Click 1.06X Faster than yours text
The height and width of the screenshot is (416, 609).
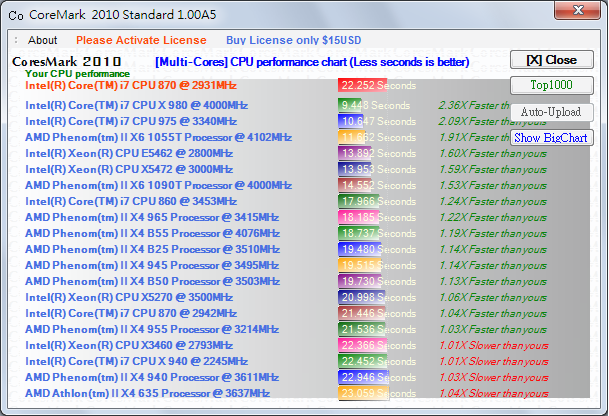pyautogui.click(x=493, y=298)
